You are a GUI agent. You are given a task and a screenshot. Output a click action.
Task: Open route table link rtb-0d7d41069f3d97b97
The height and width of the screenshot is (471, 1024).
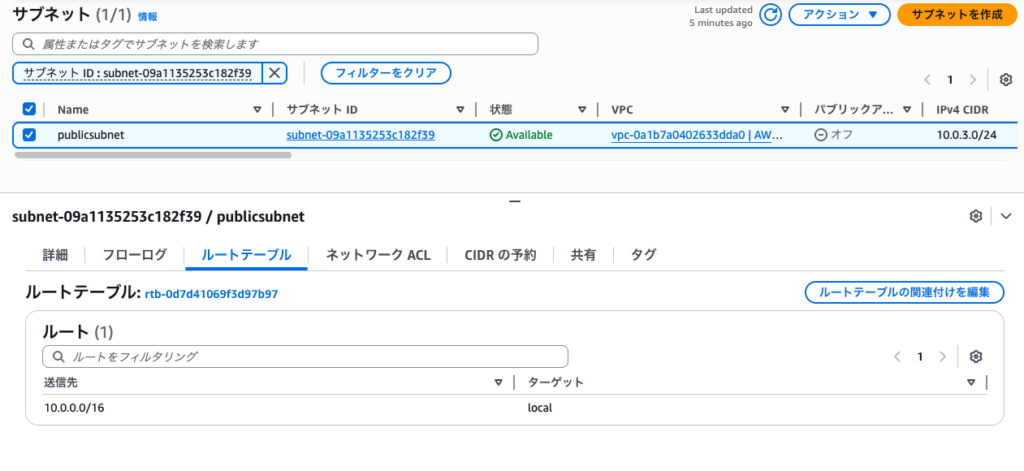[211, 294]
